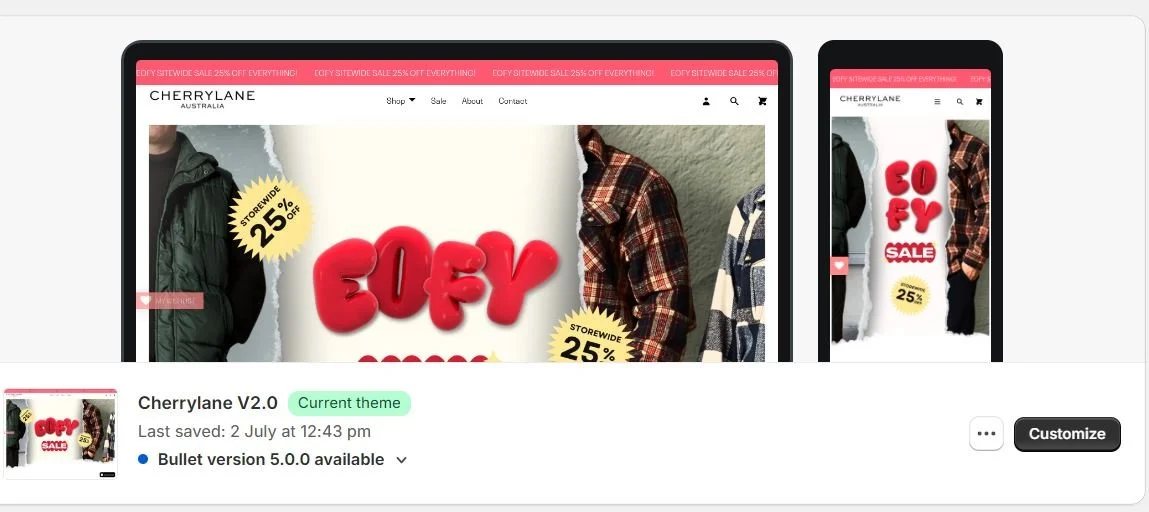
Task: Tap the hamburger menu icon in mobile preview
Action: tap(936, 102)
